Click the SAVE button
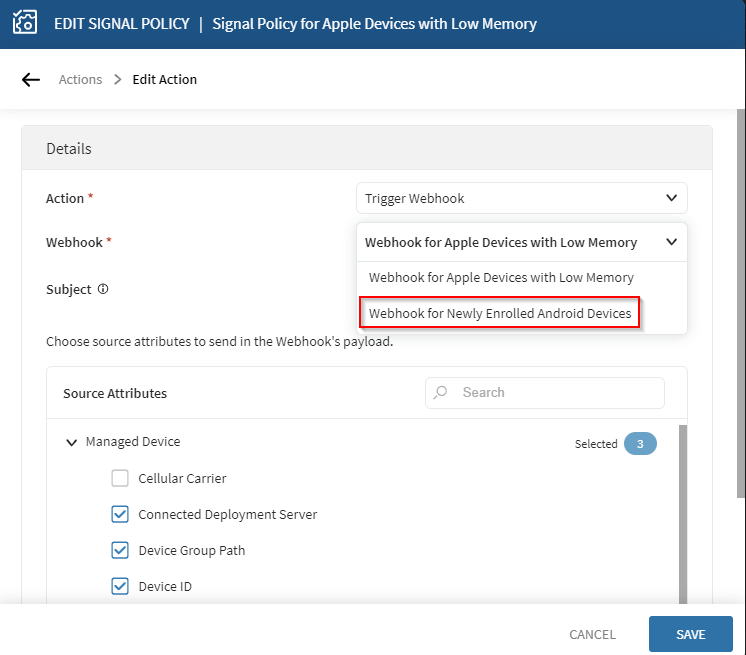The height and width of the screenshot is (655, 746). tap(690, 634)
